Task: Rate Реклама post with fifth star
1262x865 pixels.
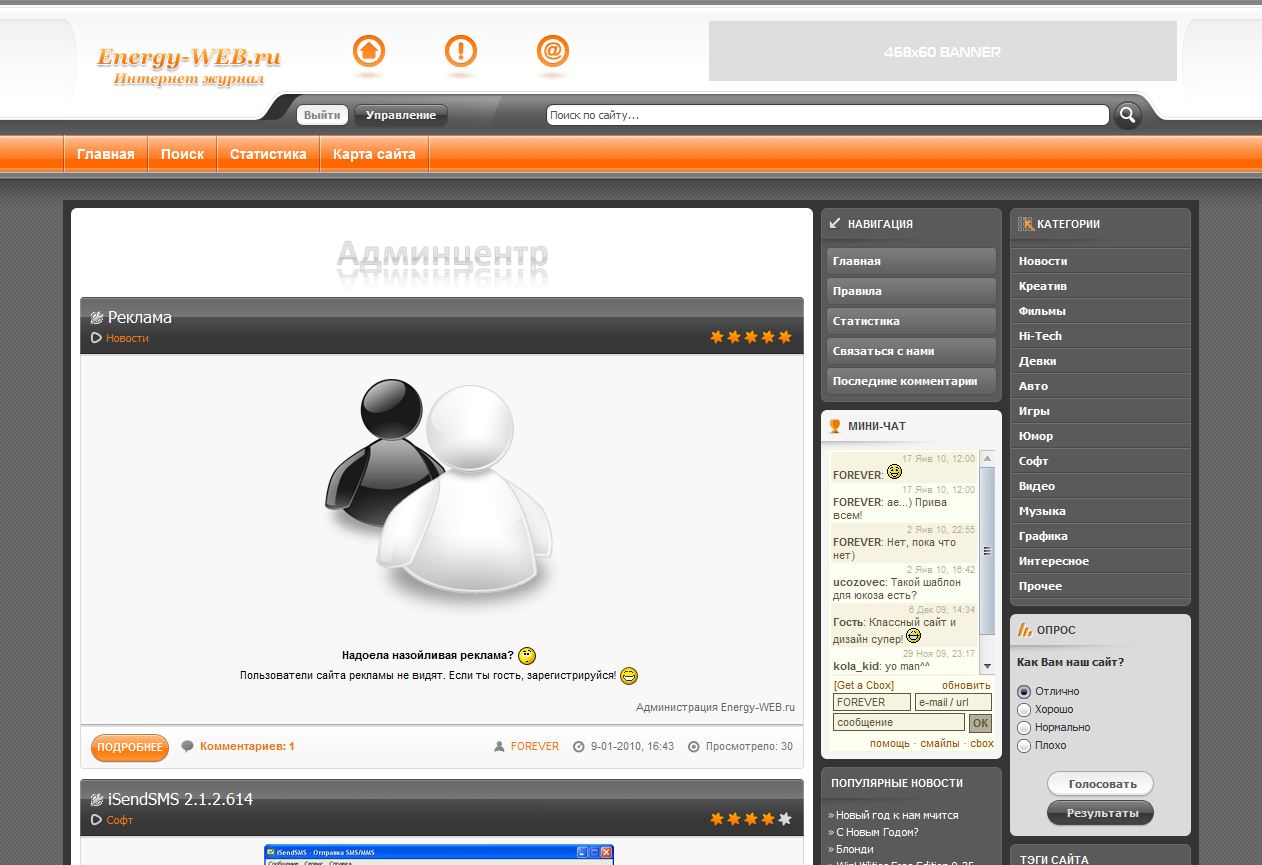Action: [x=785, y=337]
